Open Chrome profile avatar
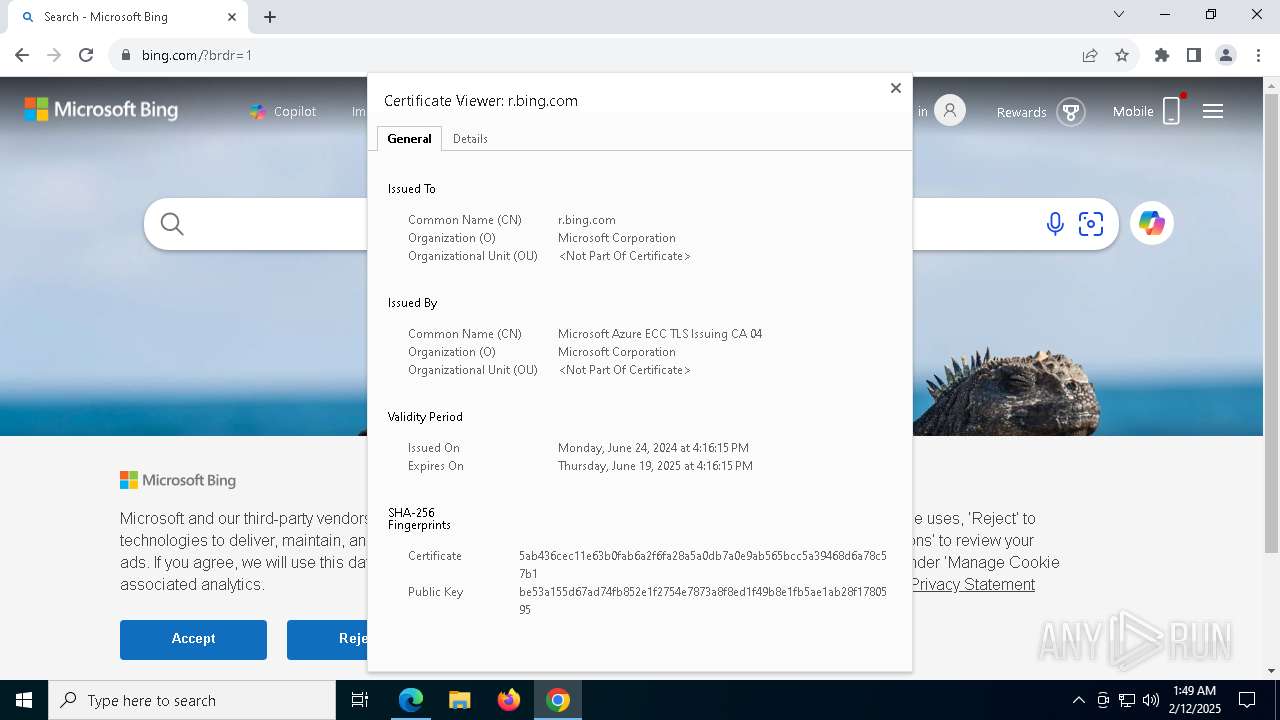The image size is (1280, 720). pos(1226,55)
